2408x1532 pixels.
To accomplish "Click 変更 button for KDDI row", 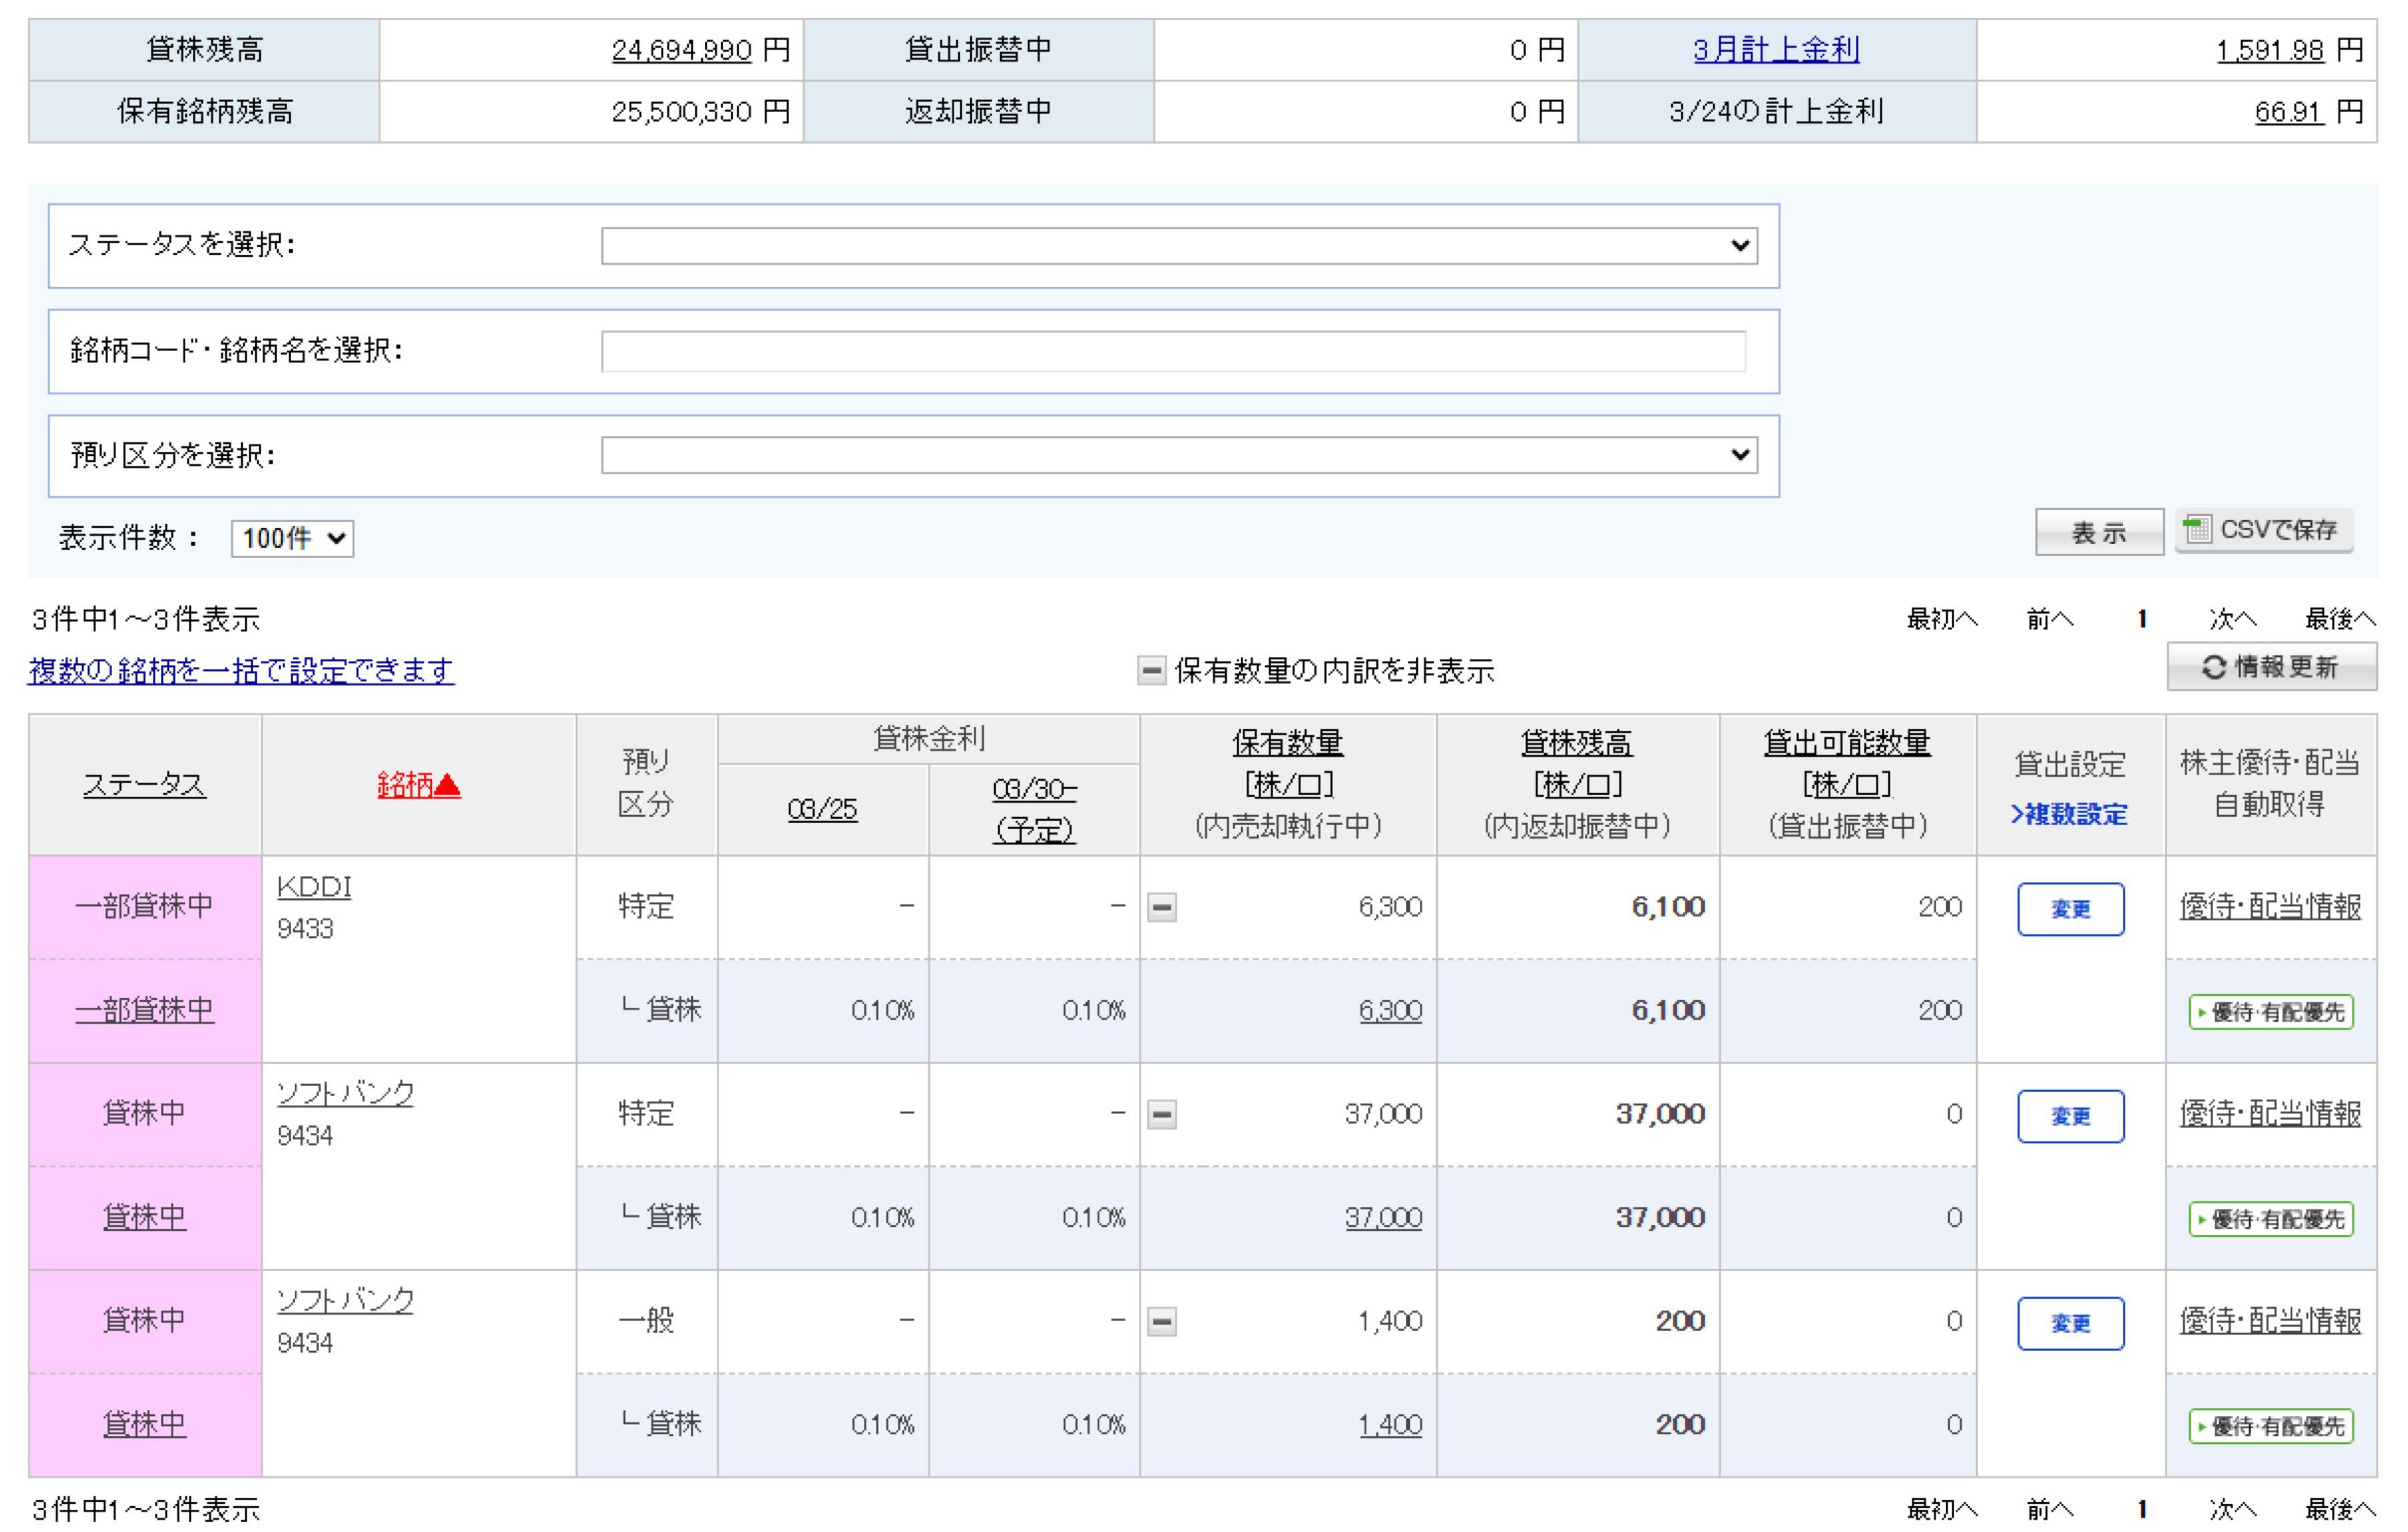I will point(2070,909).
